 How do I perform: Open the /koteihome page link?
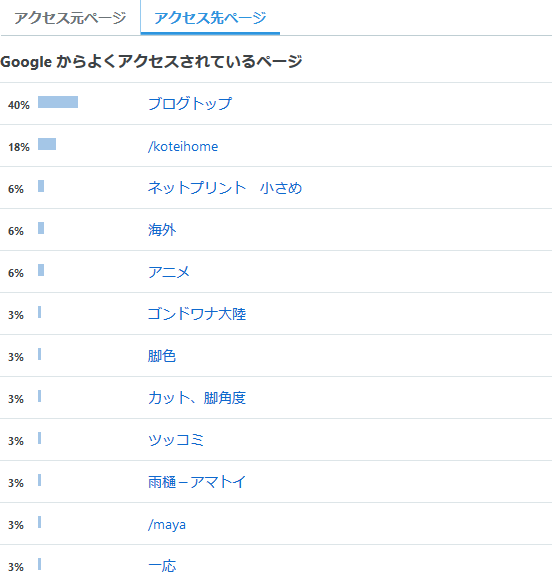point(183,146)
